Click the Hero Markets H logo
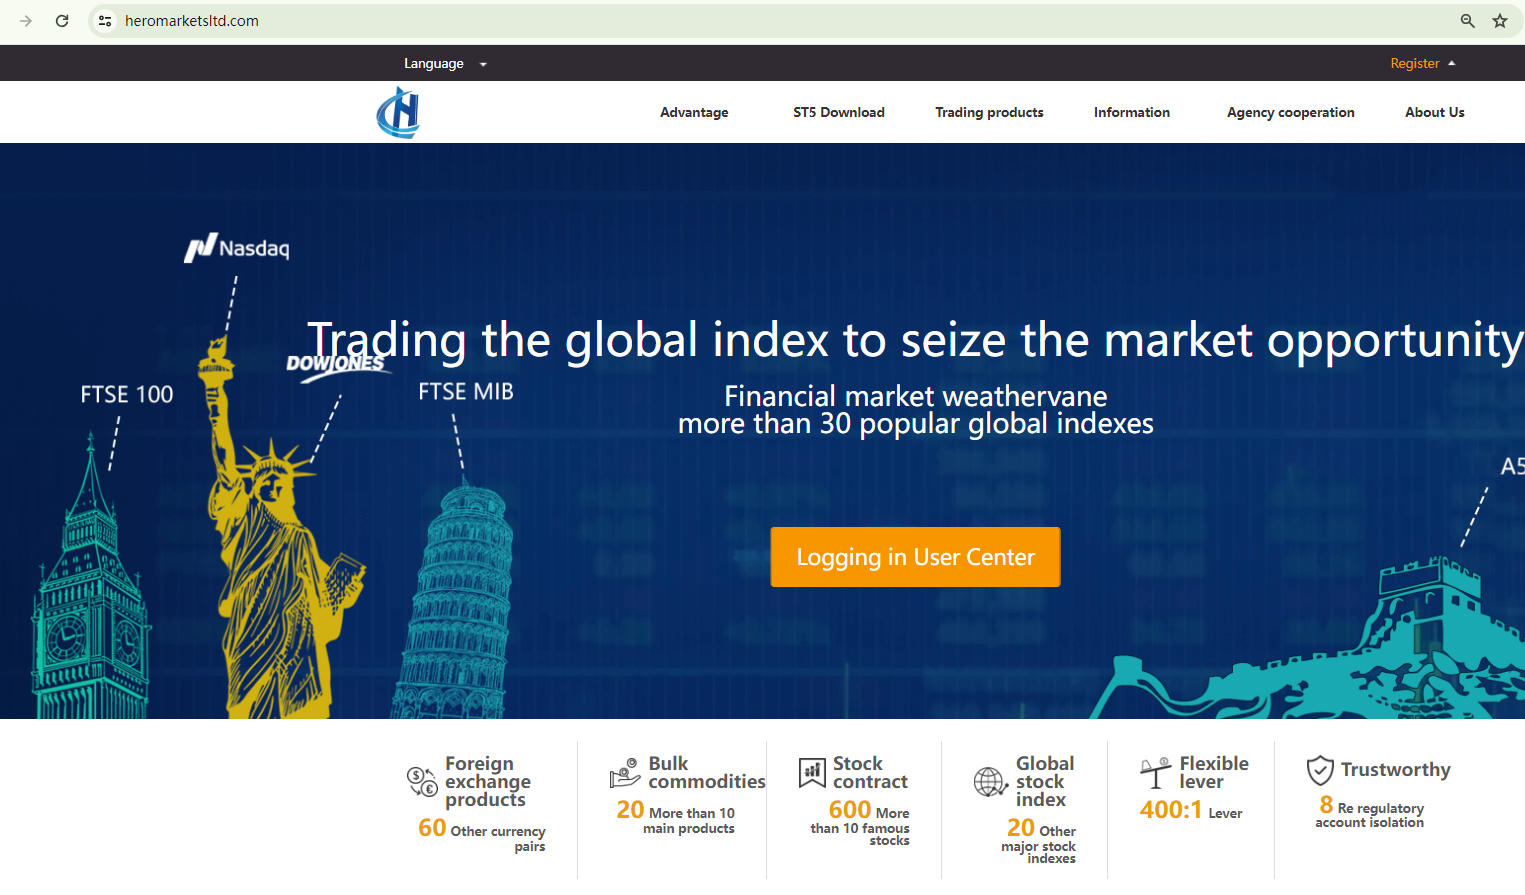Viewport: 1525px width, 895px height. coord(398,112)
